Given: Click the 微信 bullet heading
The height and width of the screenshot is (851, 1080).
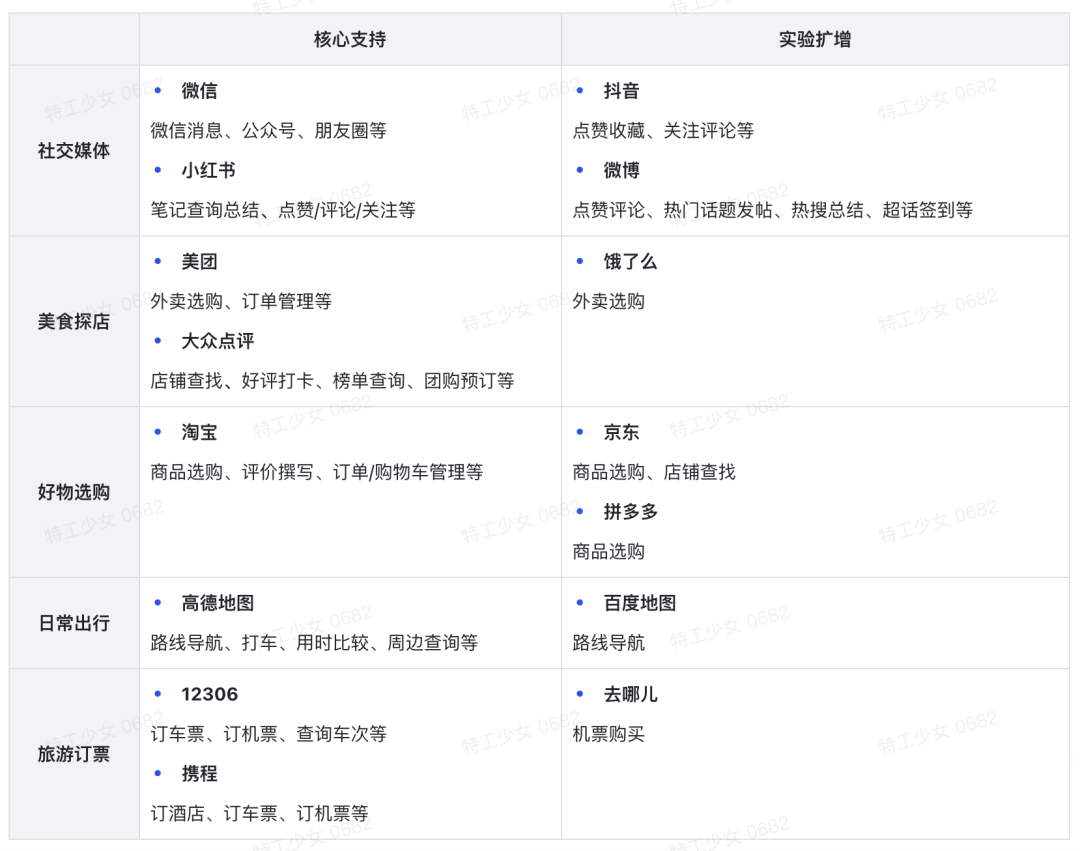Looking at the screenshot, I should click(x=199, y=91).
